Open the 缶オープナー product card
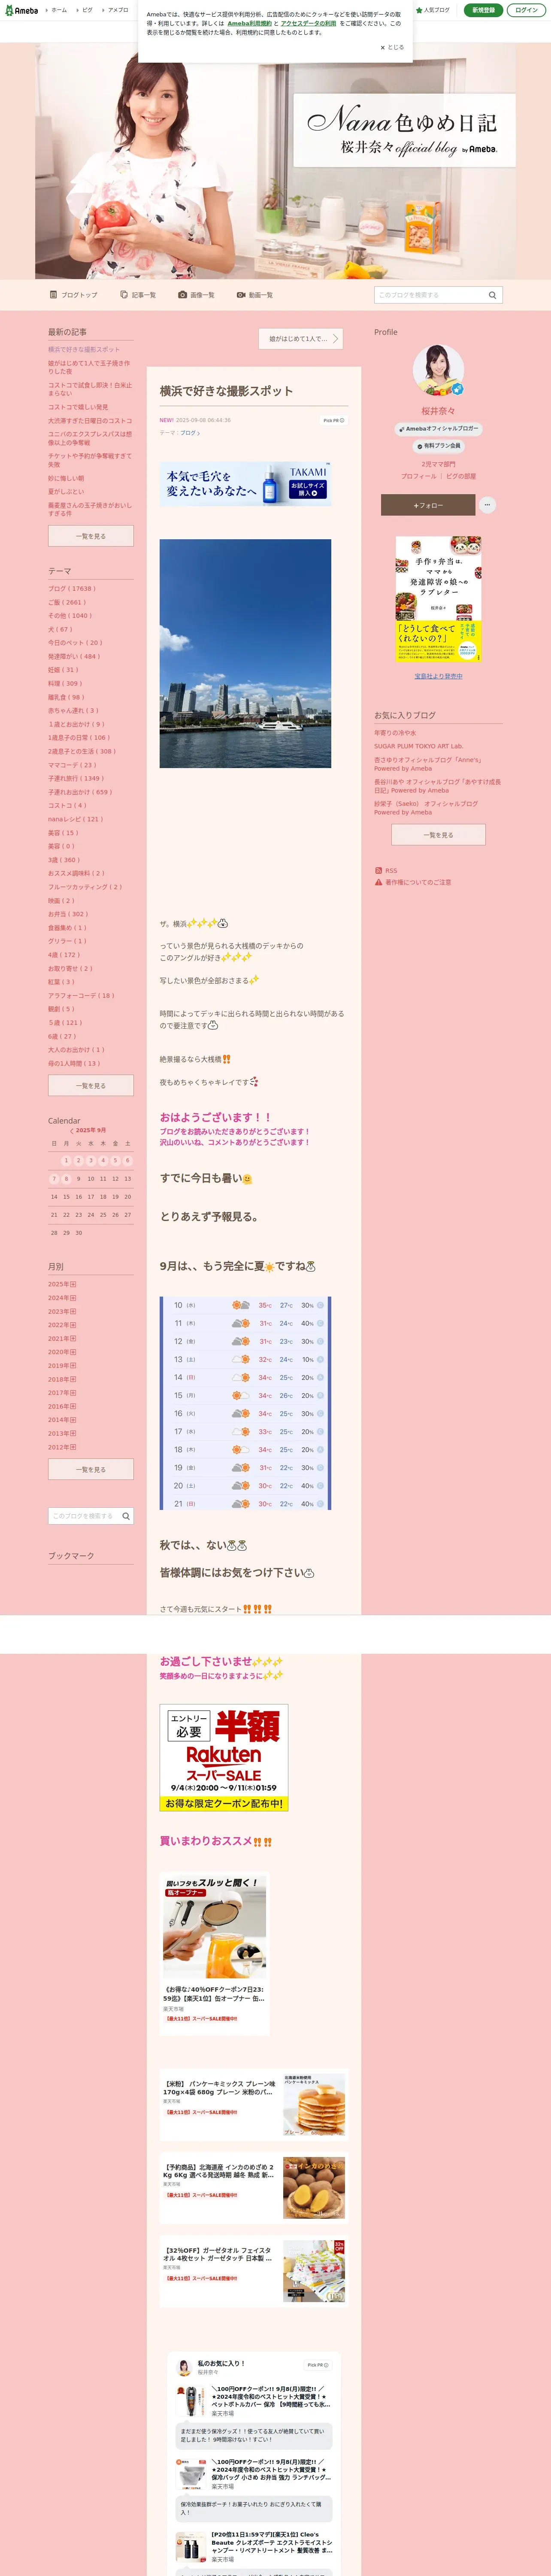The height and width of the screenshot is (2576, 551). pyautogui.click(x=215, y=1953)
